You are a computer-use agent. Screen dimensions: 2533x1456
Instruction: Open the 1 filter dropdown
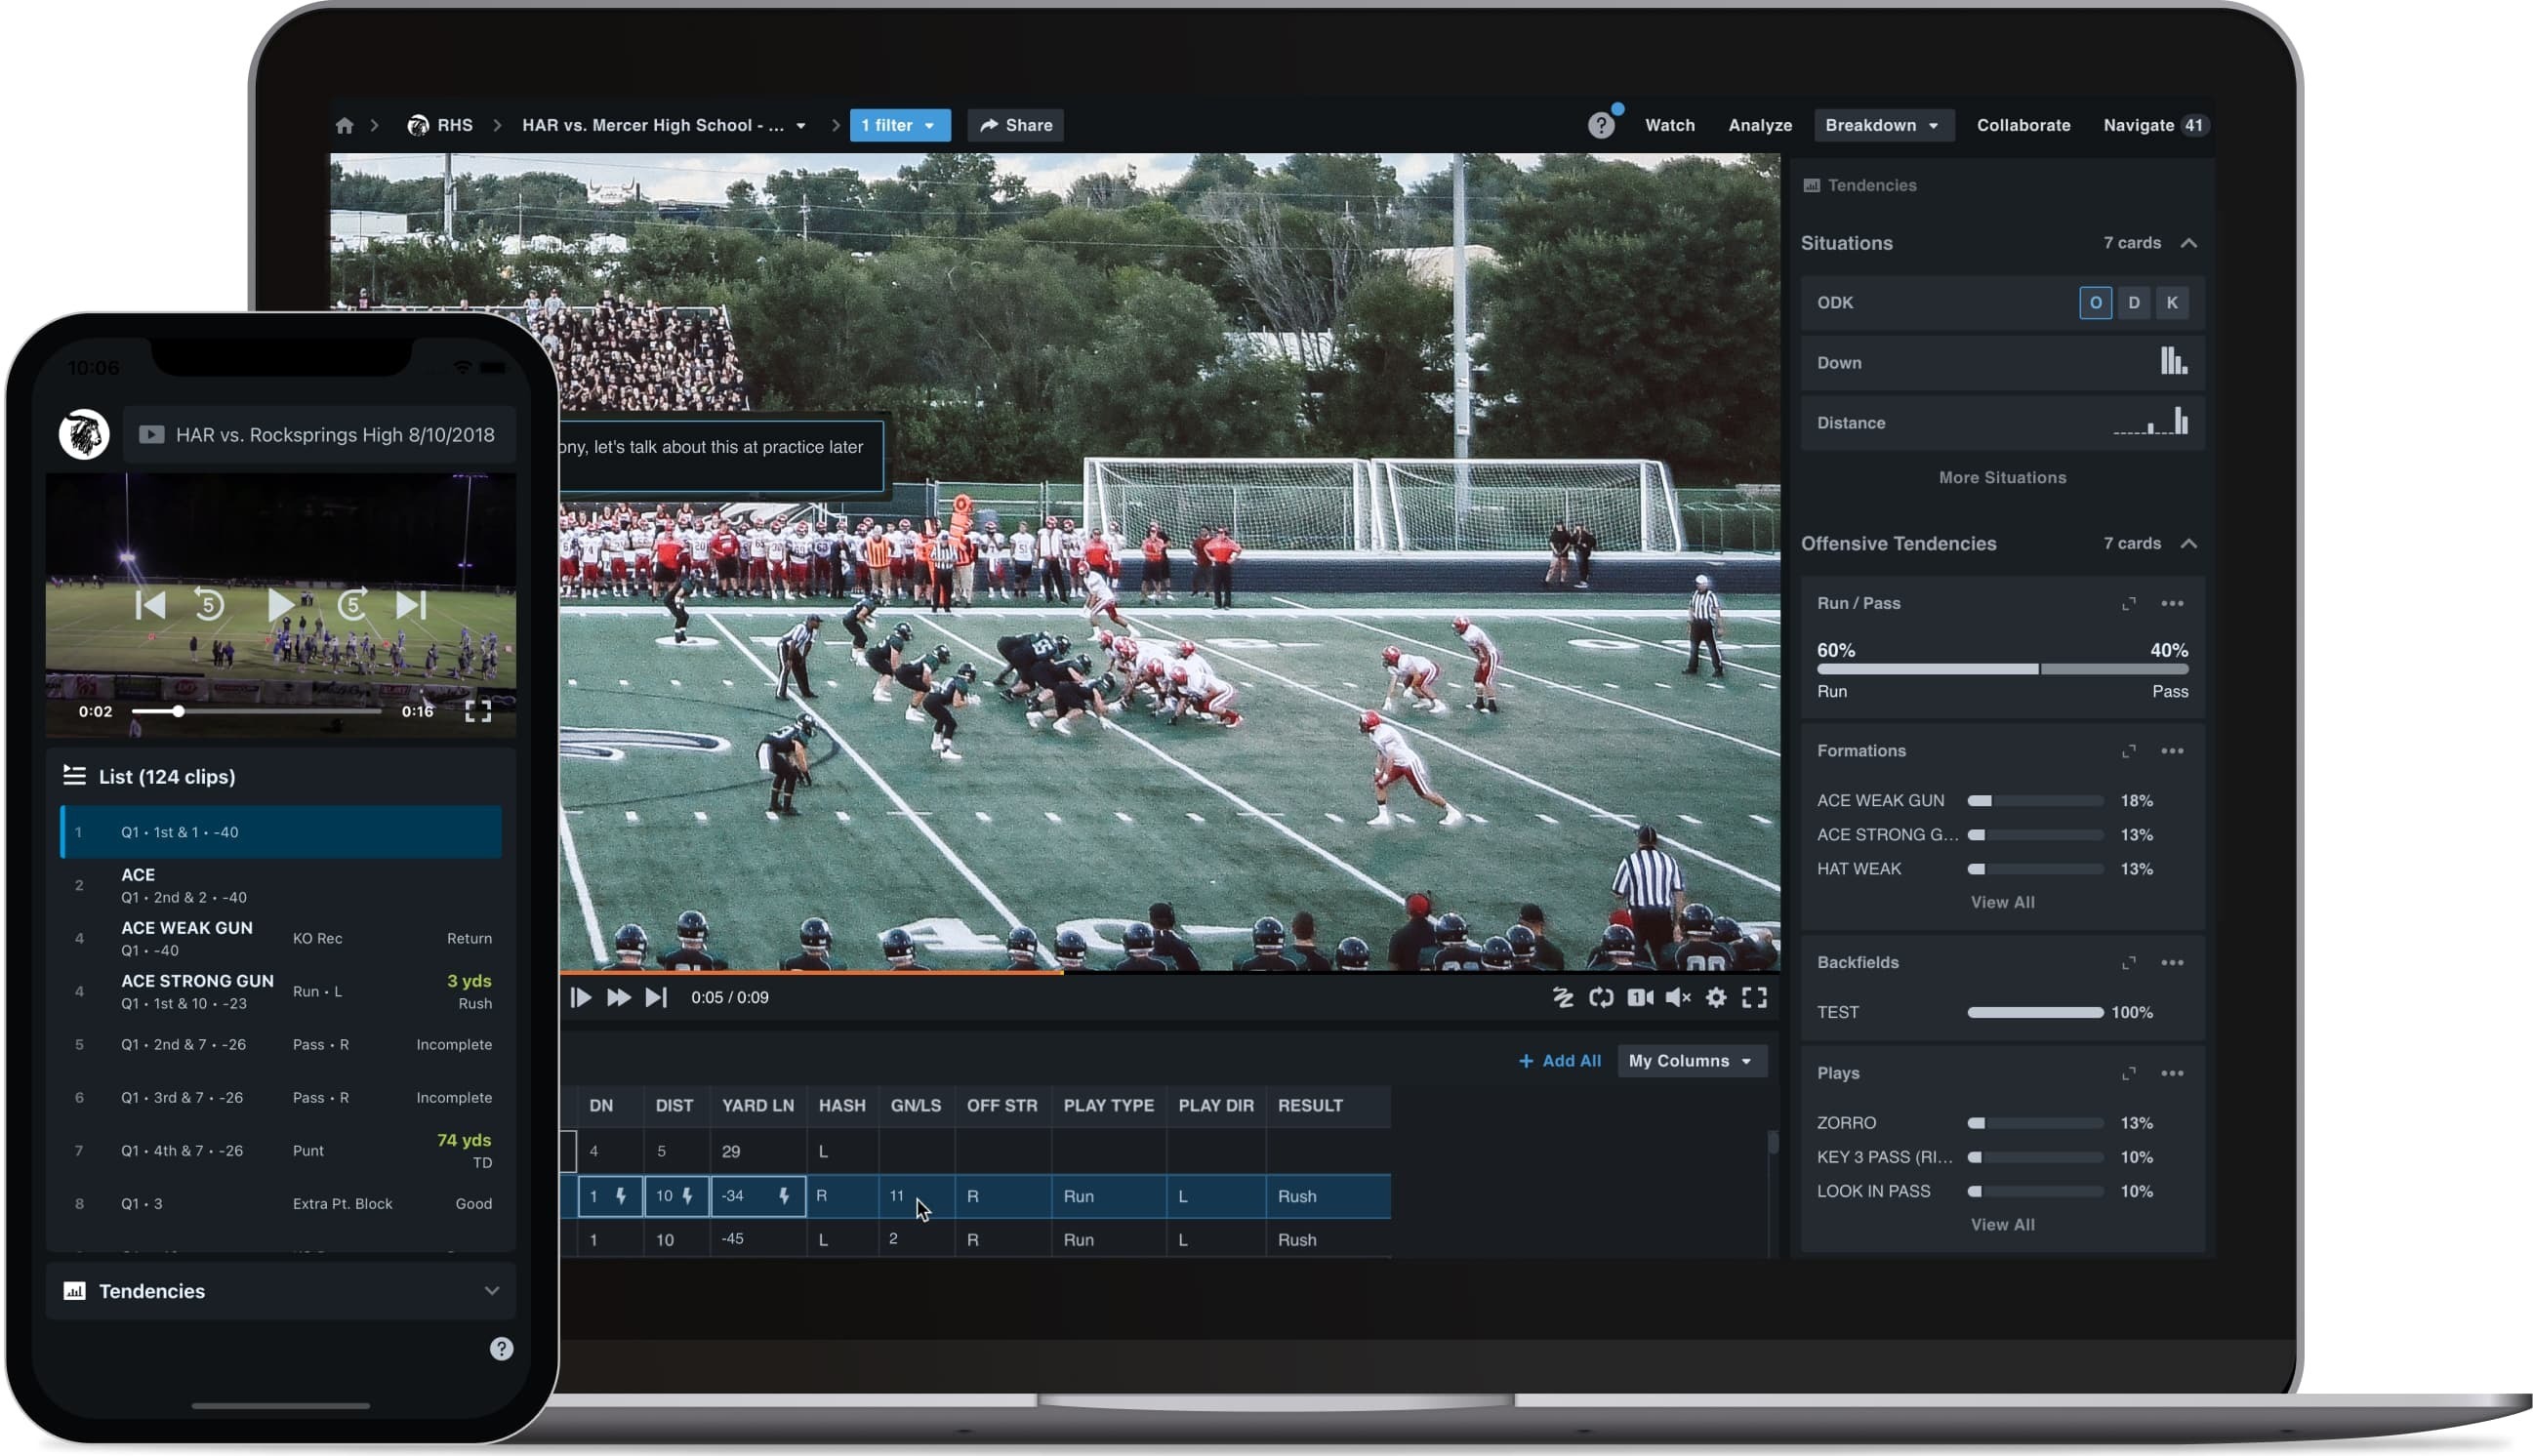899,125
